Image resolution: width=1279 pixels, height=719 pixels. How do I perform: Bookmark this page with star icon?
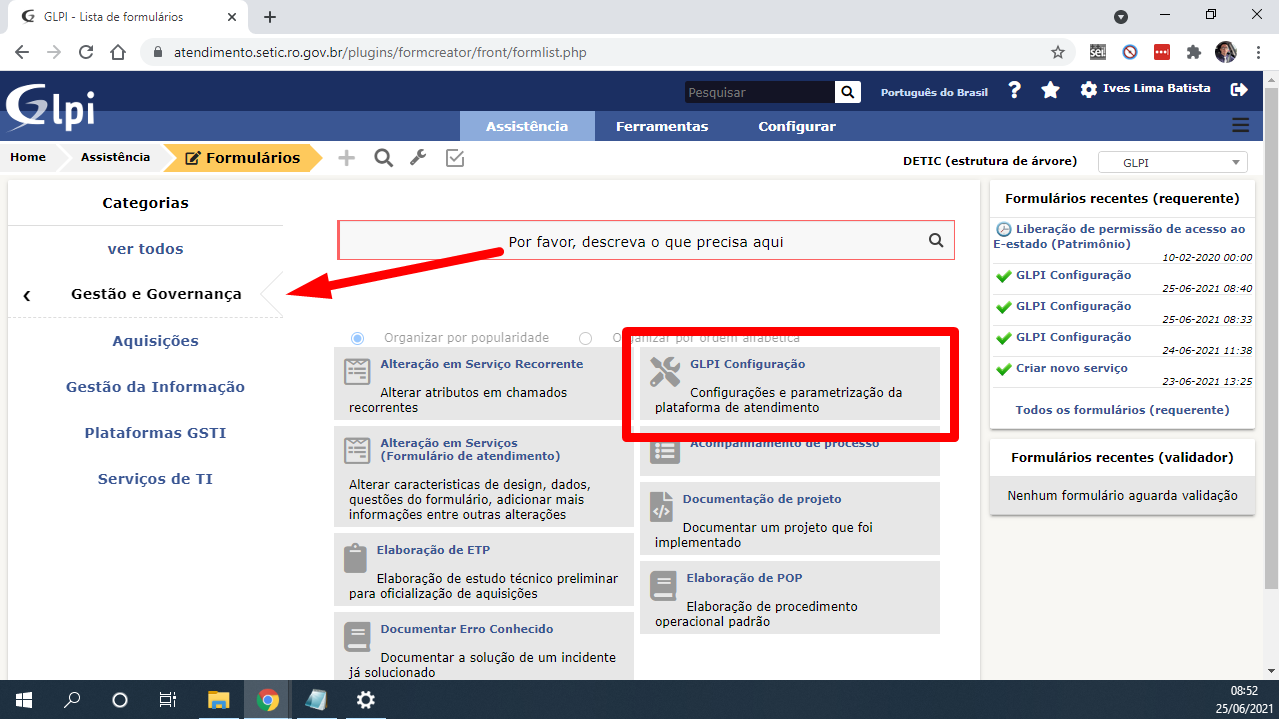[x=1058, y=52]
